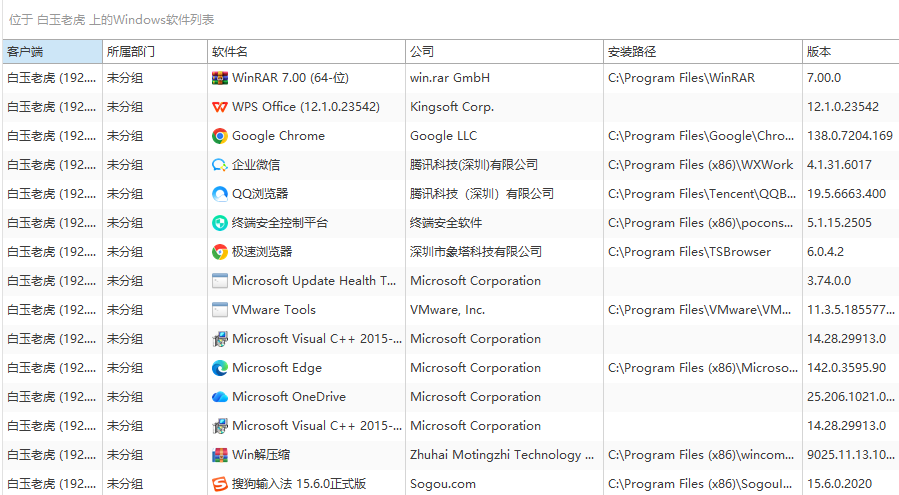Select the WinRAR 7.00 (64-位) software name
Screen dimensions: 899x495
(x=290, y=78)
